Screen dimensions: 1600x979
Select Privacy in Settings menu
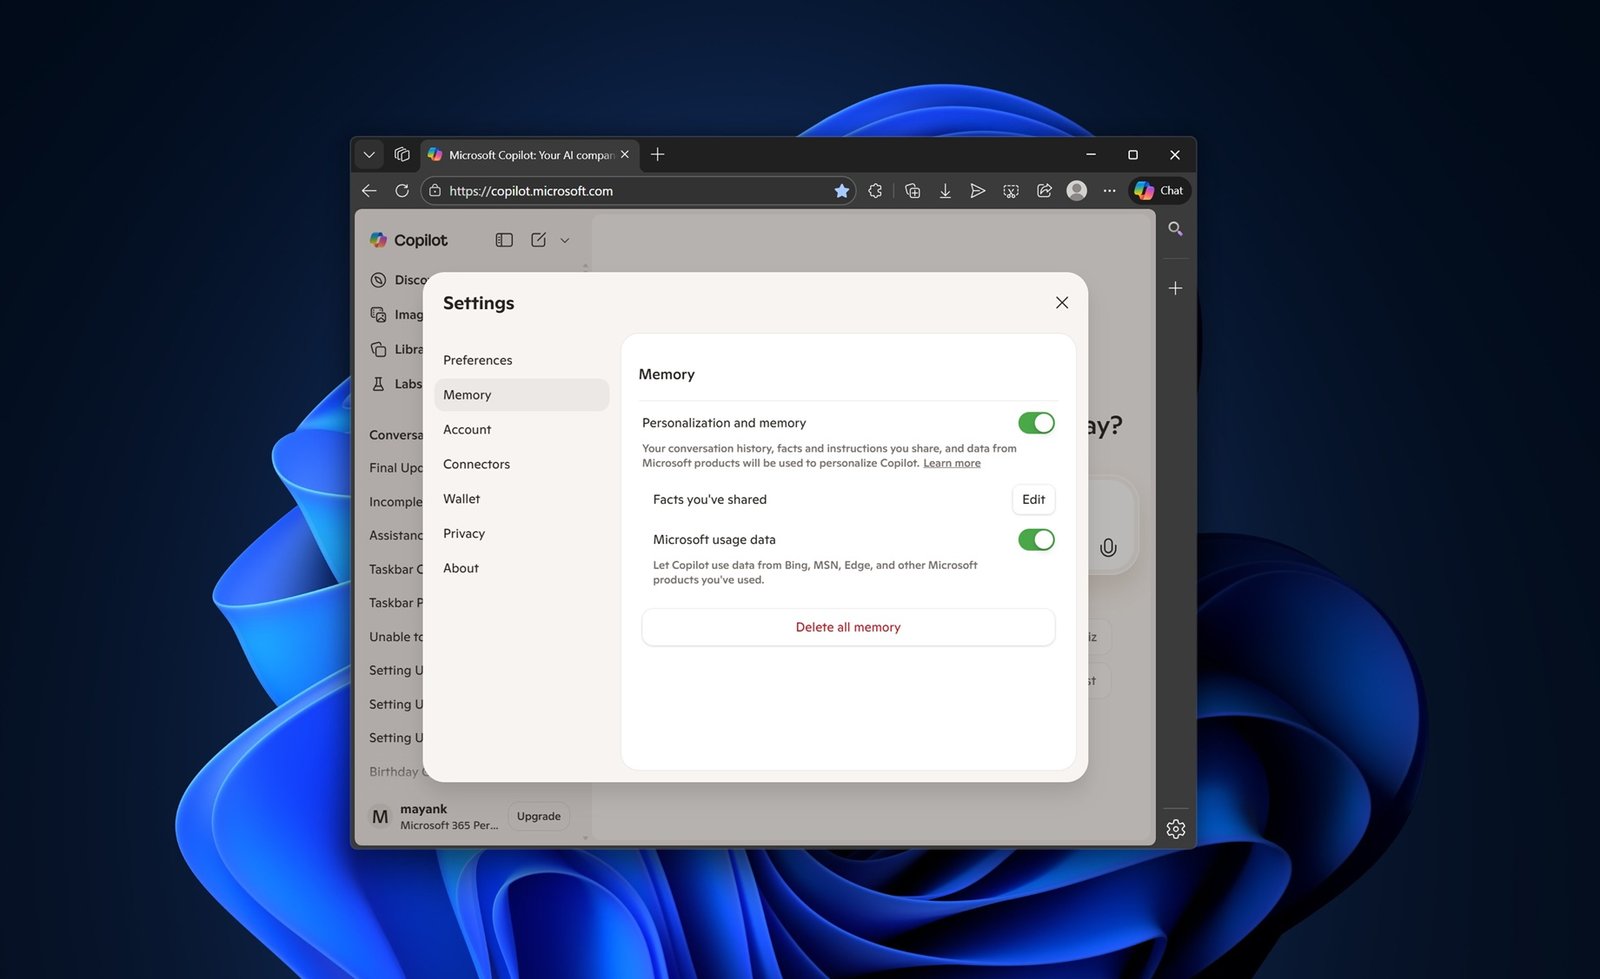(464, 534)
